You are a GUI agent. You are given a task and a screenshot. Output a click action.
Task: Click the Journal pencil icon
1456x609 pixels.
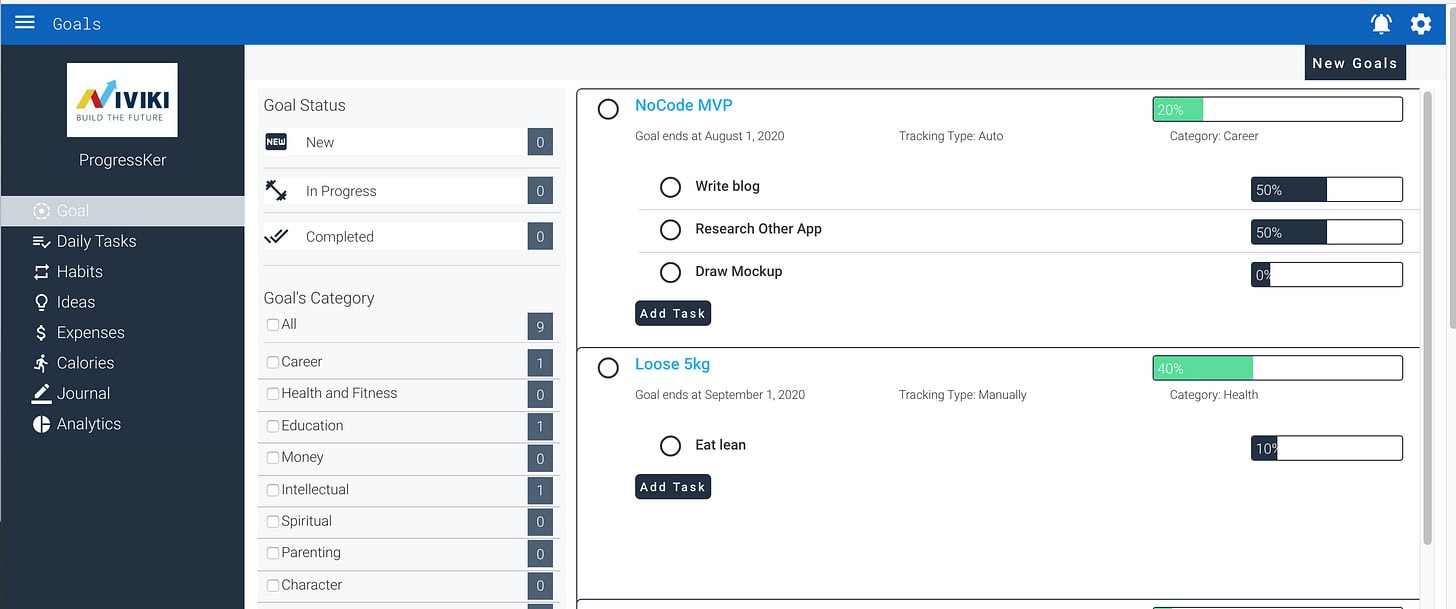pyautogui.click(x=41, y=393)
